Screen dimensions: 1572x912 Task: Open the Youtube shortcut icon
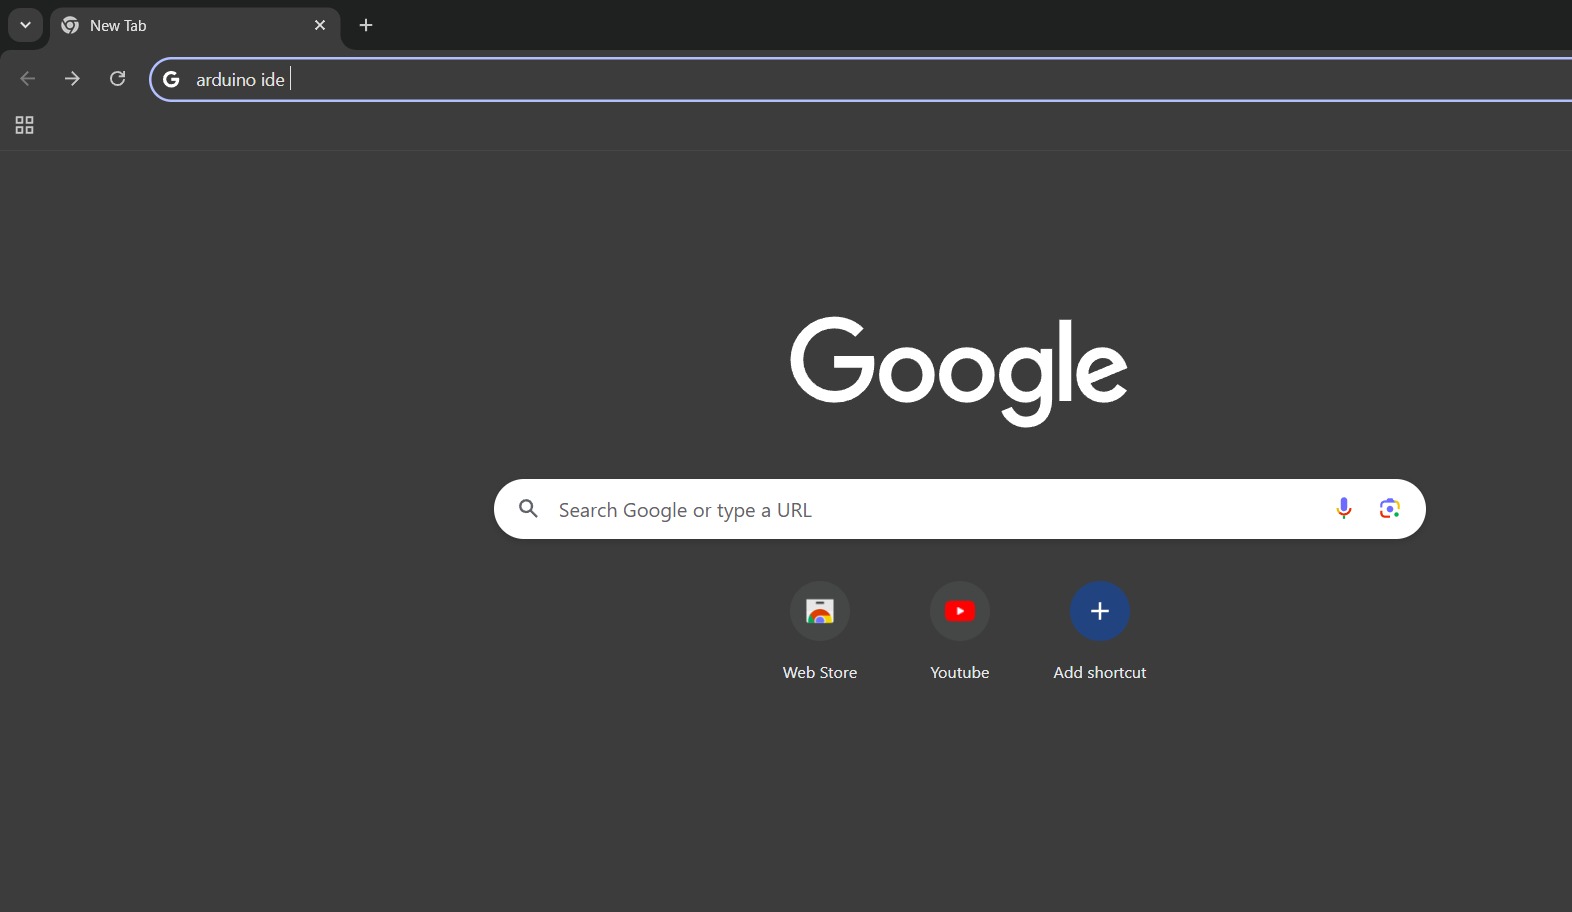tap(960, 611)
